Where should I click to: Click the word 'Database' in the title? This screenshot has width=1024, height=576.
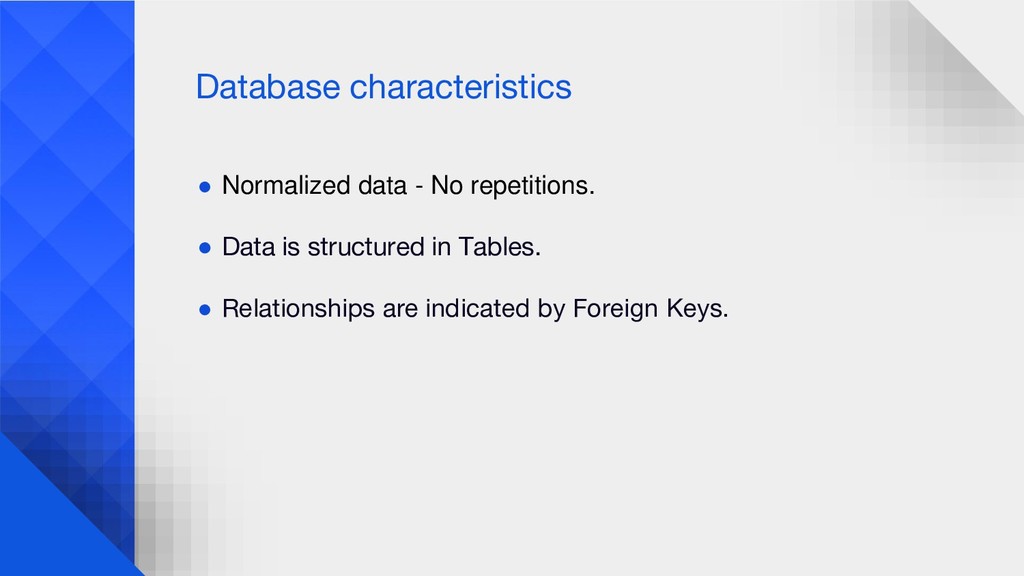tap(268, 87)
